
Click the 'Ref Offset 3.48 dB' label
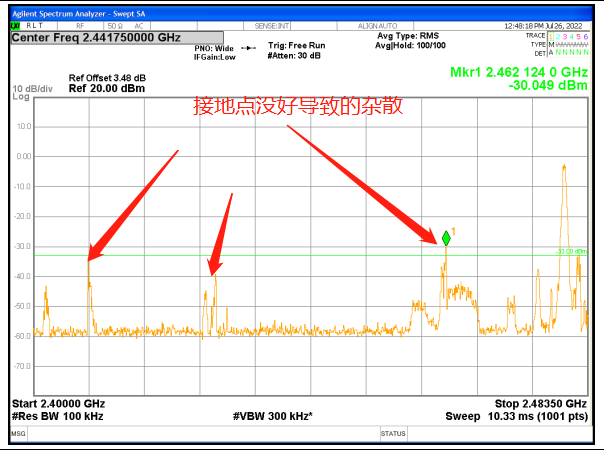tap(107, 78)
